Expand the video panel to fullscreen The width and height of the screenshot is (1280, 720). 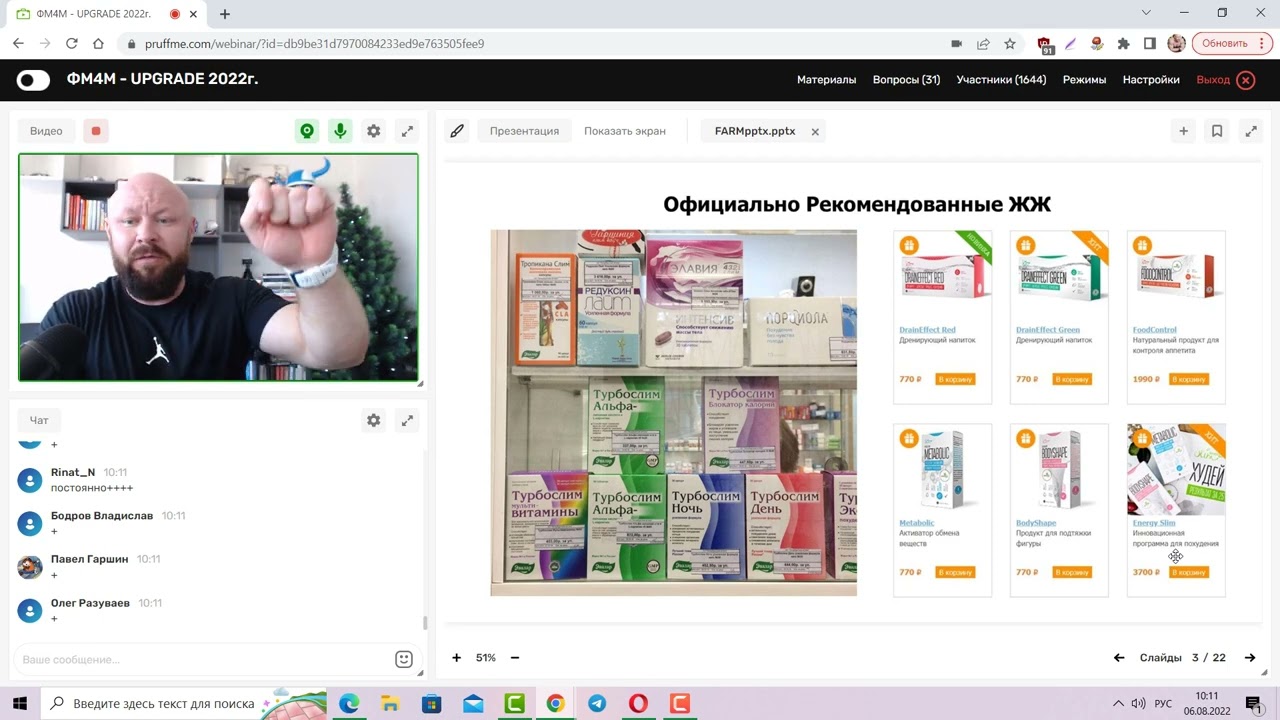(x=407, y=131)
